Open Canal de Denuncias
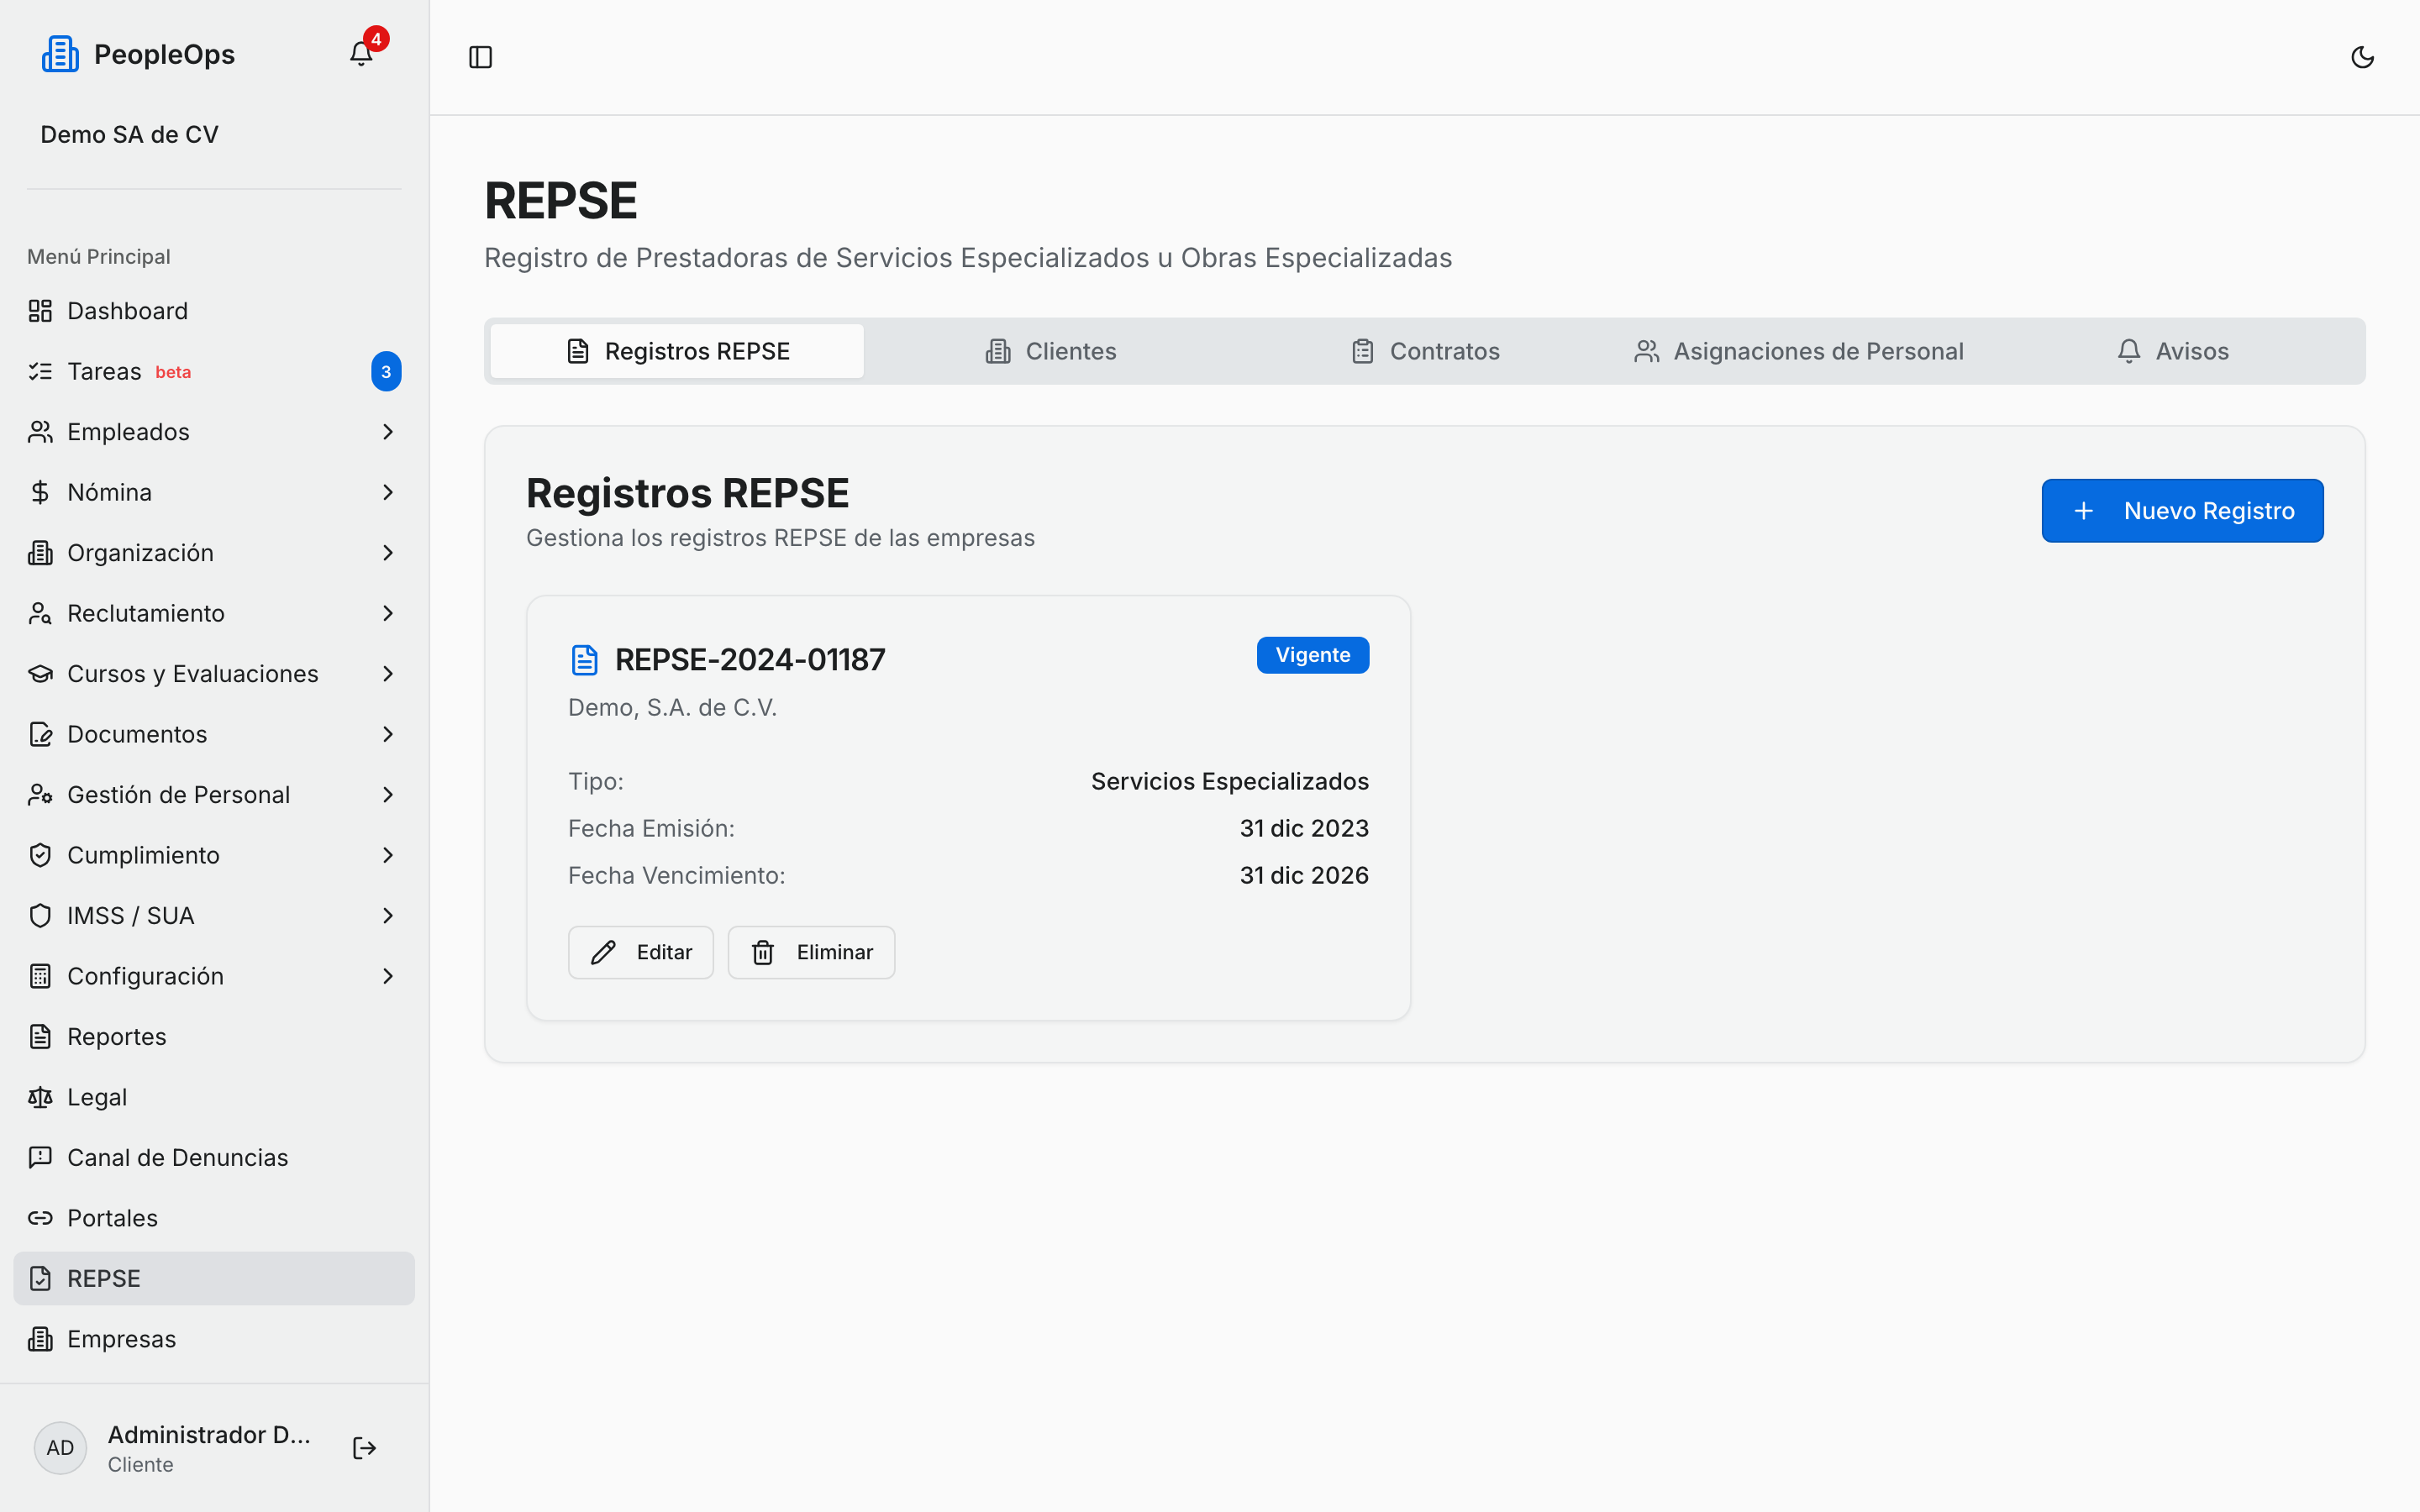The width and height of the screenshot is (2420, 1512). point(214,1158)
